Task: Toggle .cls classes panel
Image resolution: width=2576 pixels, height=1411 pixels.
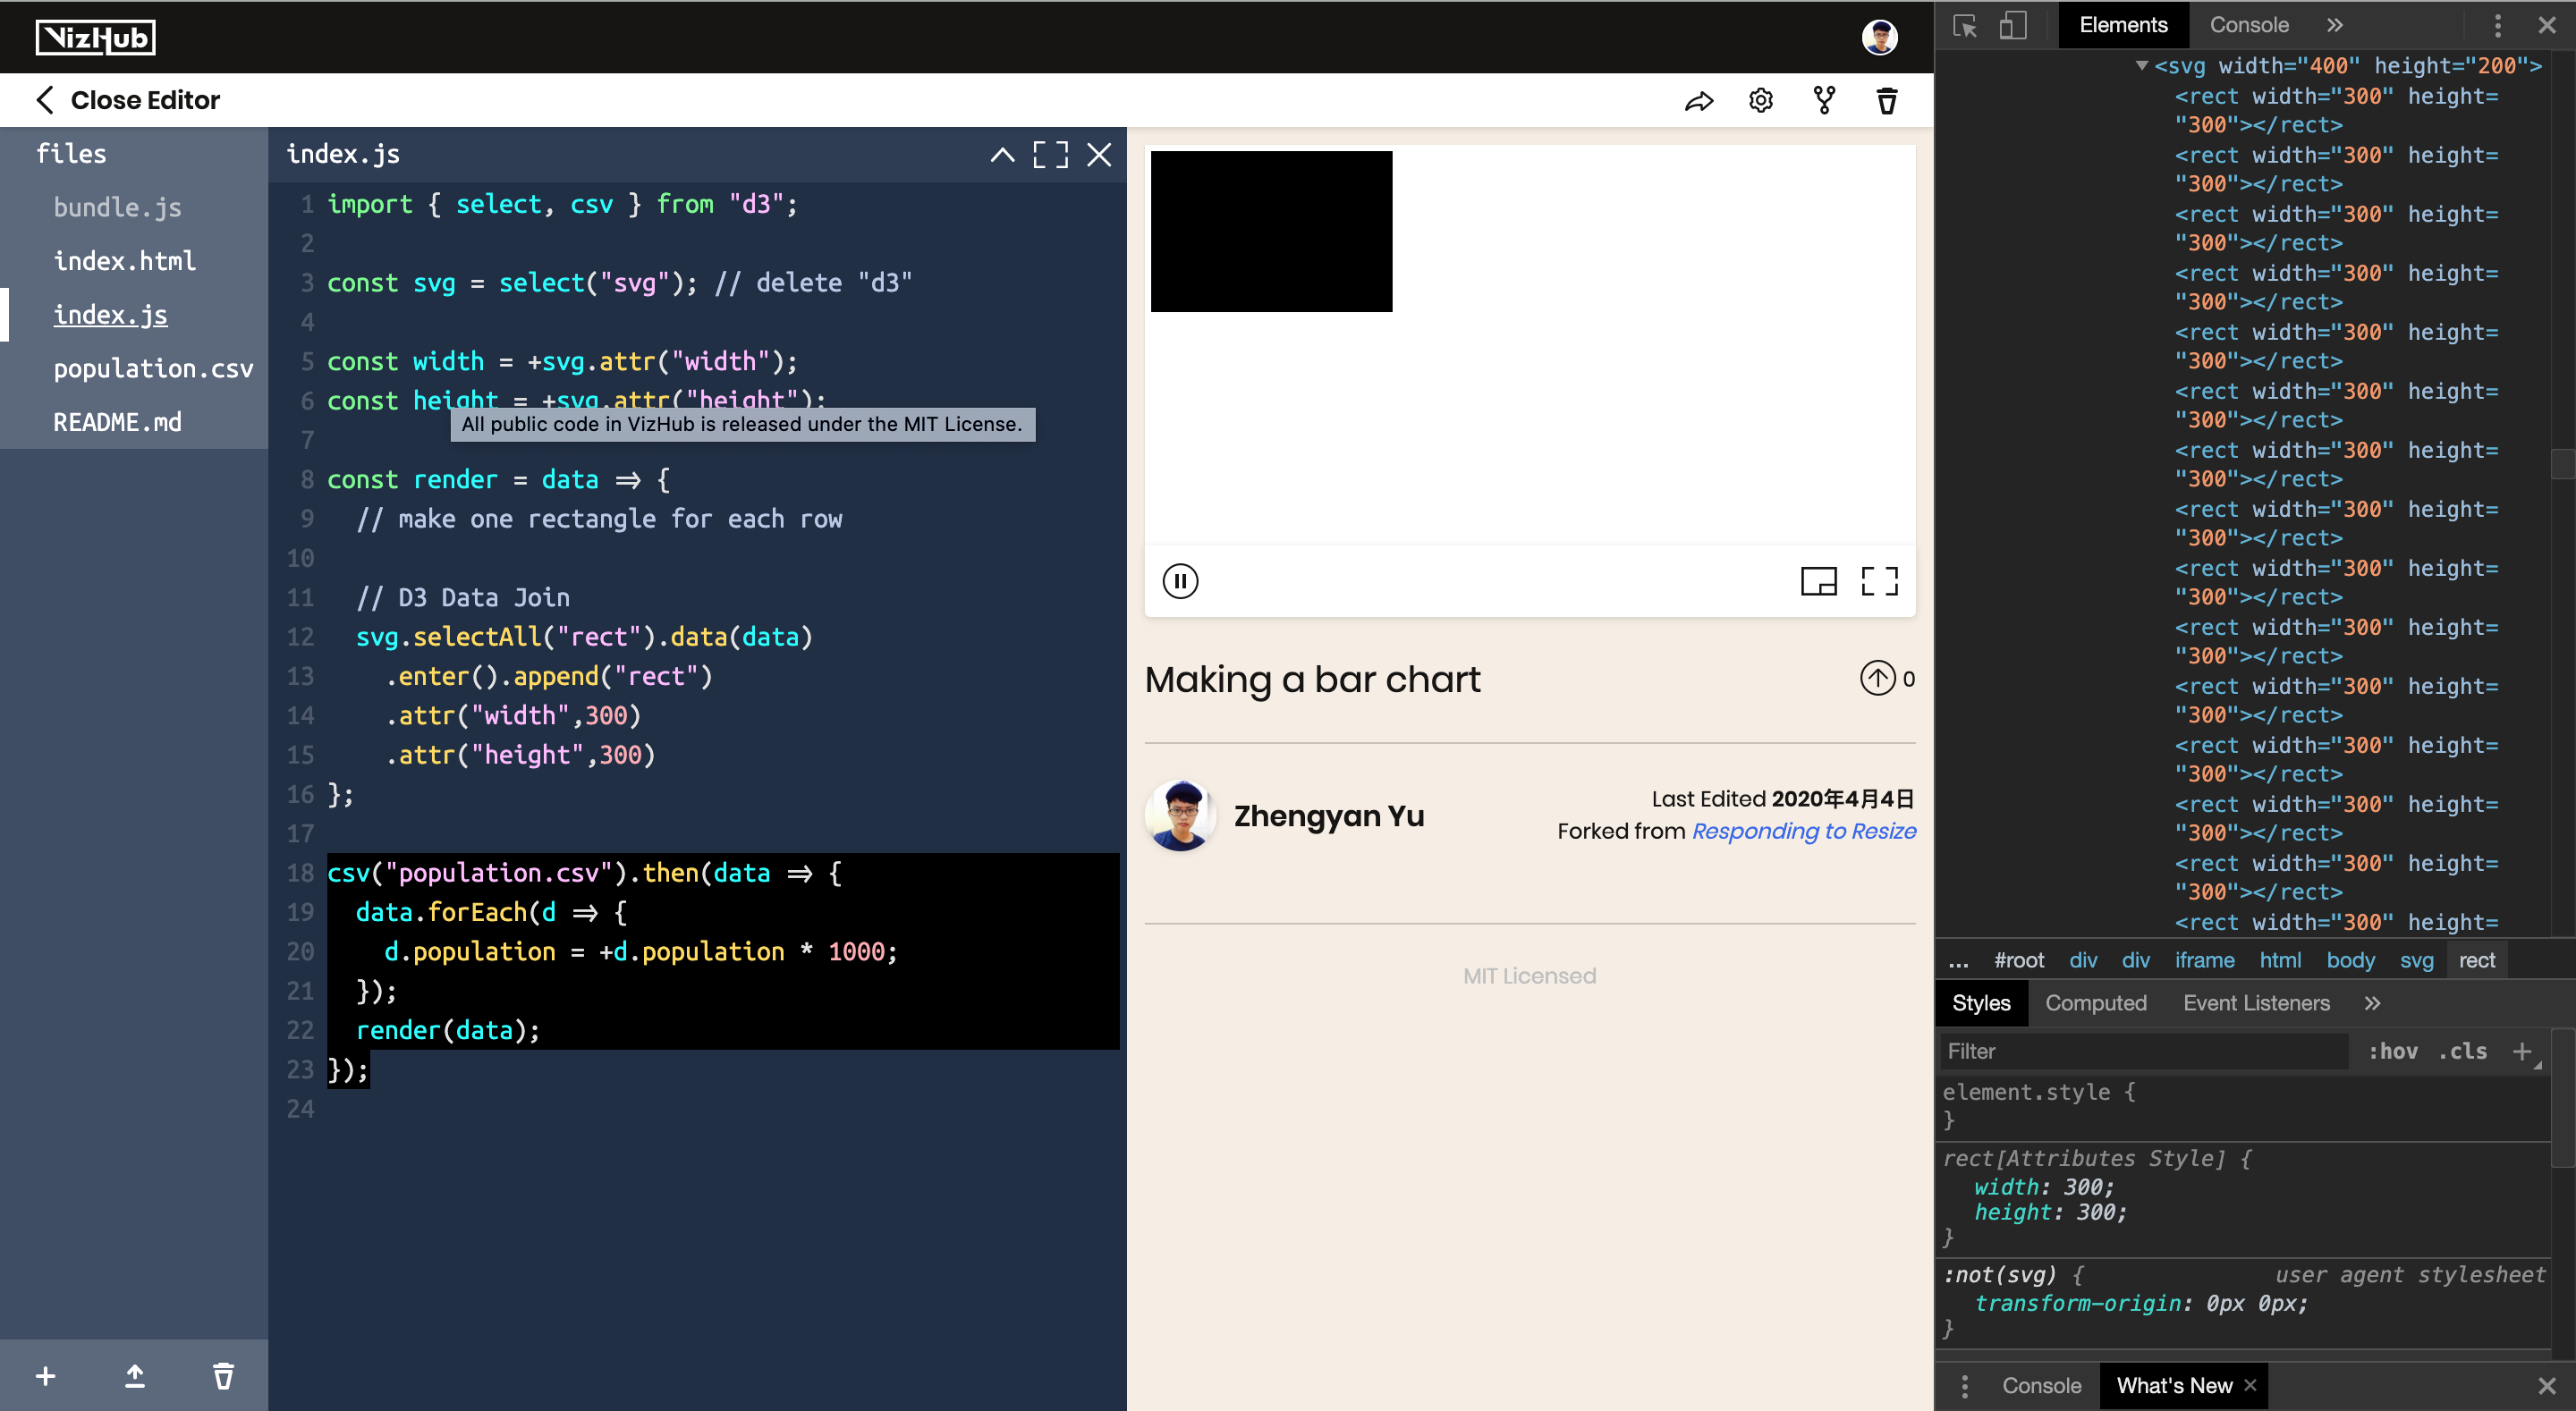Action: (2462, 1051)
